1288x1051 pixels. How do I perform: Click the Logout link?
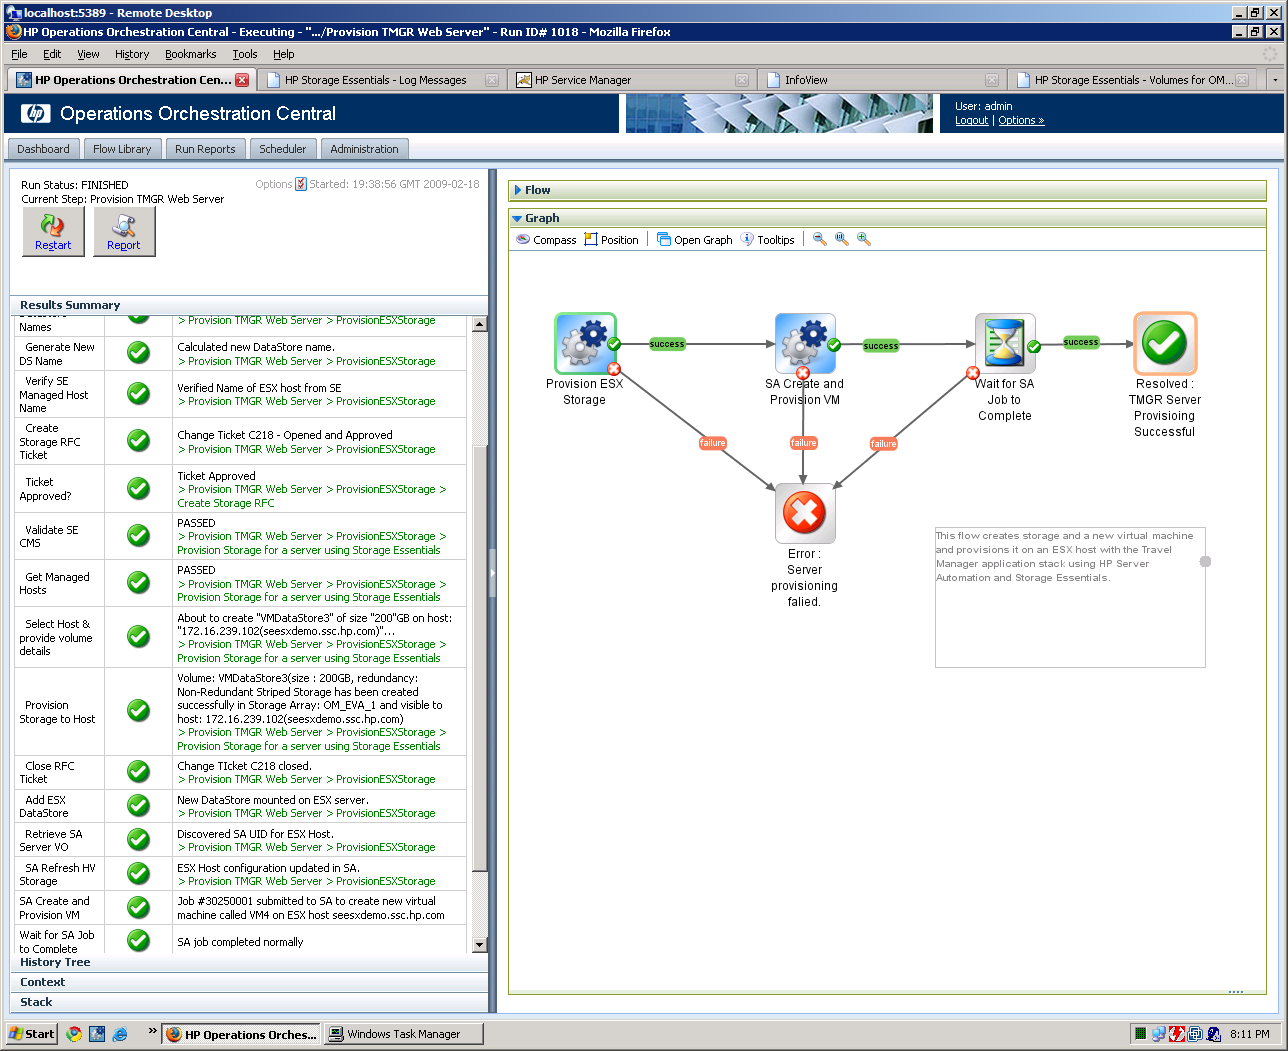click(971, 120)
